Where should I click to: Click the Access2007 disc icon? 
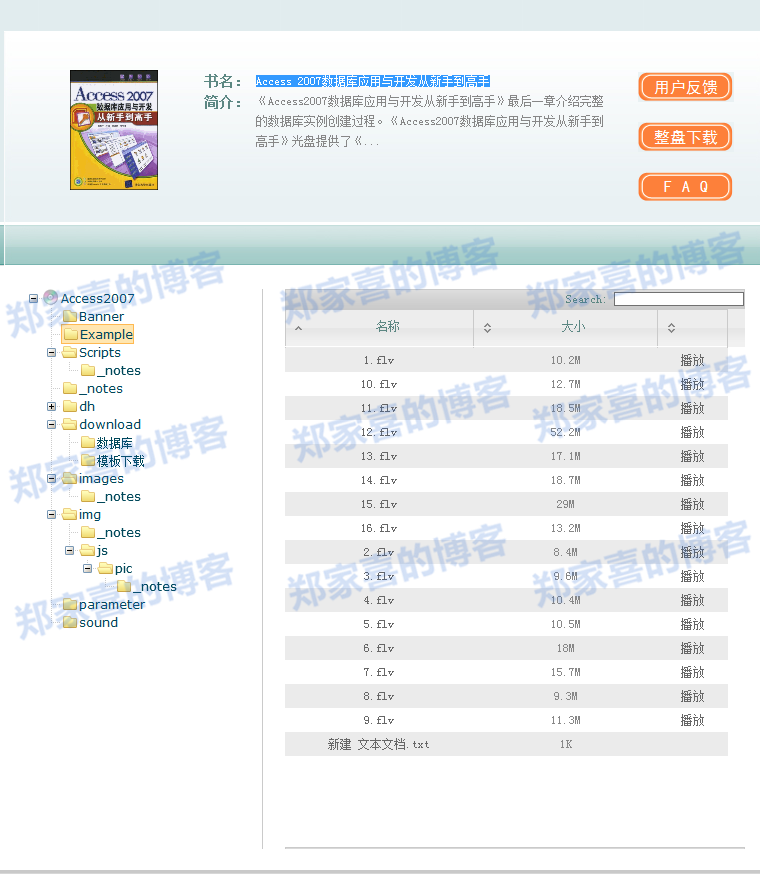(x=51, y=297)
